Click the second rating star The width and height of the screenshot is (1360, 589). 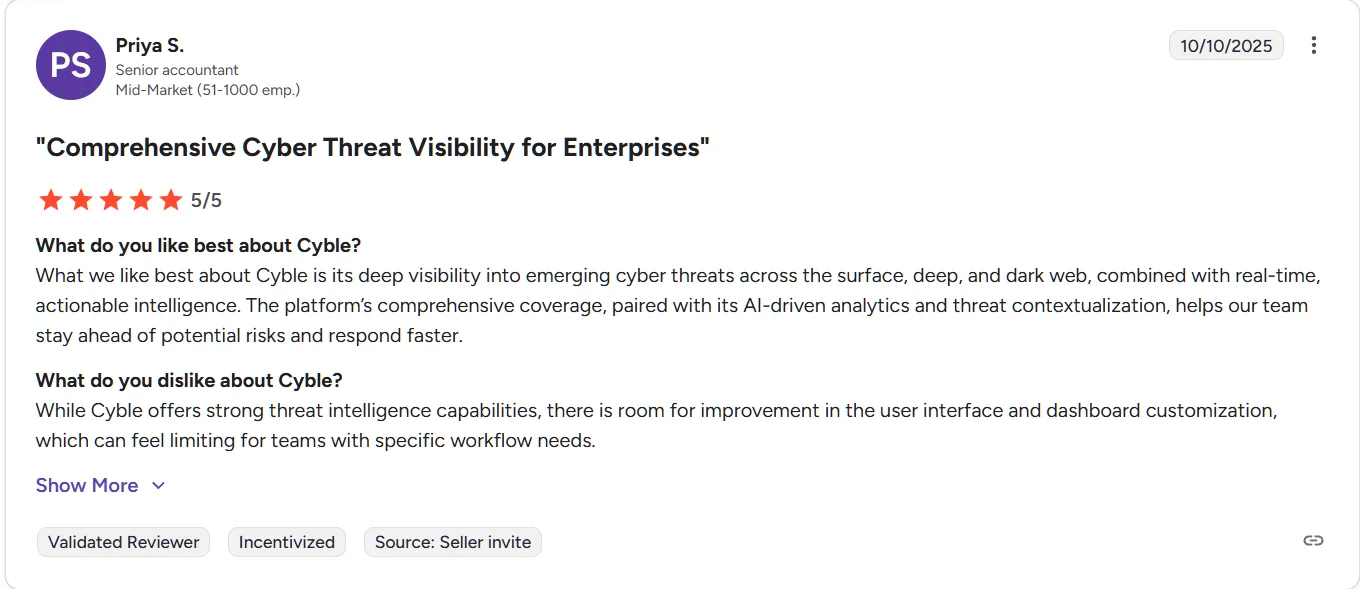pos(81,200)
